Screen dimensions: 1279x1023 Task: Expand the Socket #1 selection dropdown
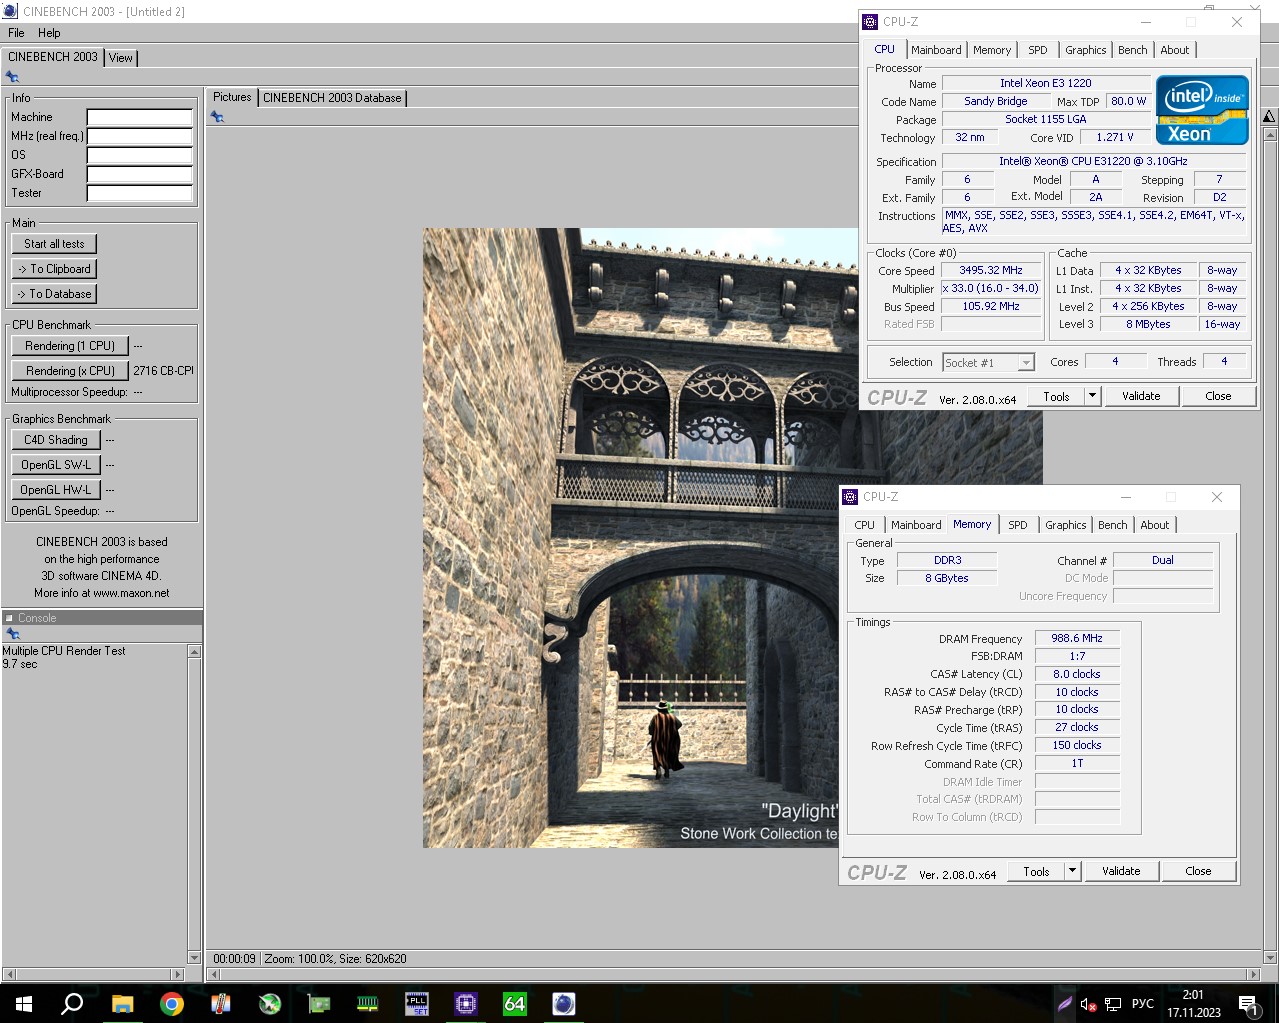[x=1026, y=363]
